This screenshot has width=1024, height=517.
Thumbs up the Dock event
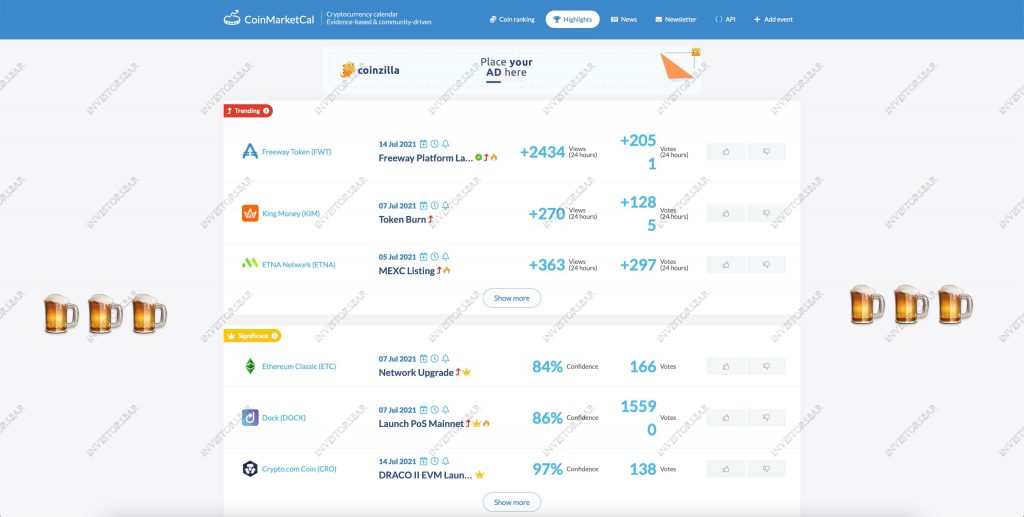pos(726,418)
